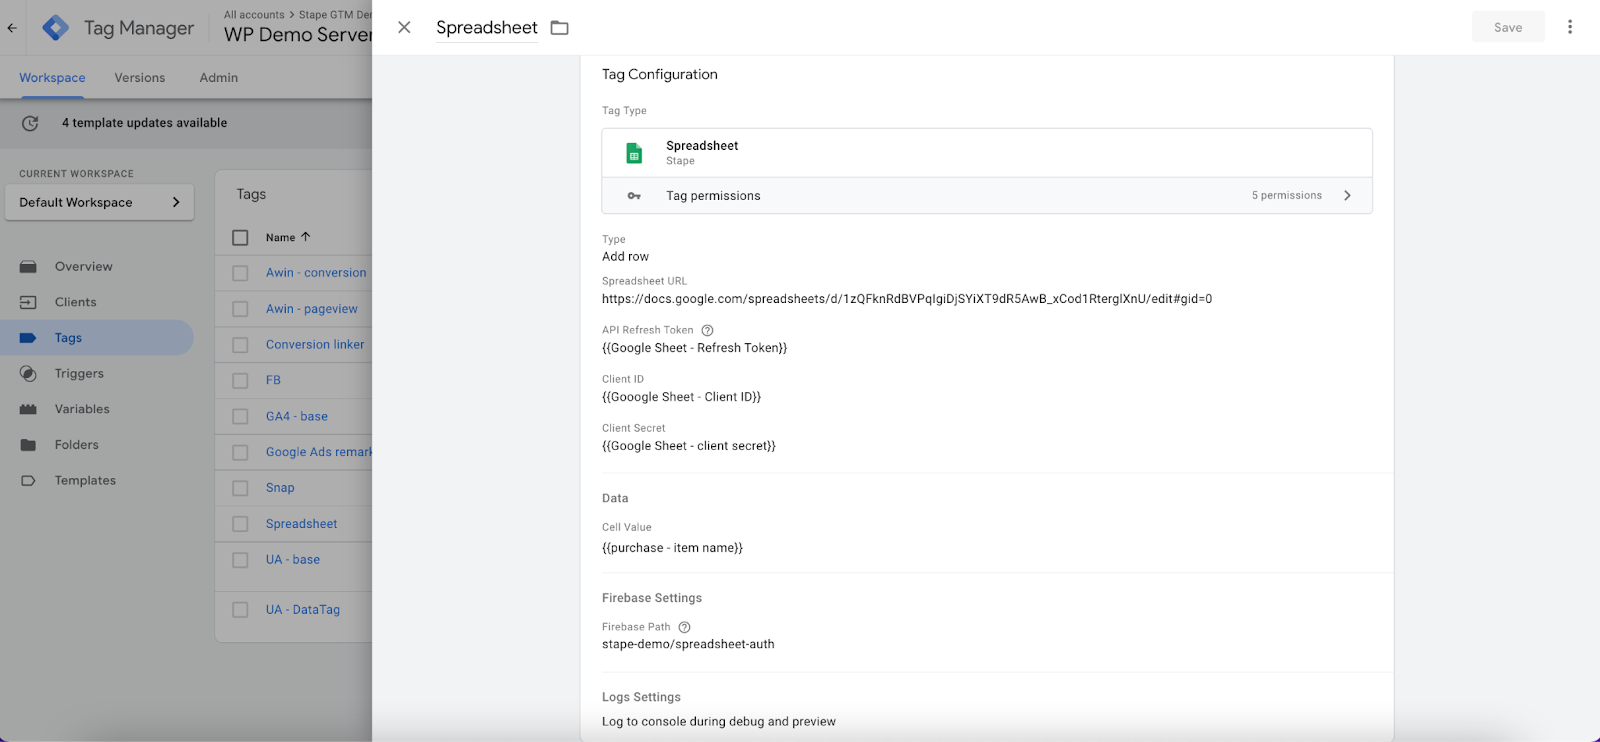Click the Spreadsheet Stape tag type card
Viewport: 1600px width, 742px height.
click(987, 153)
